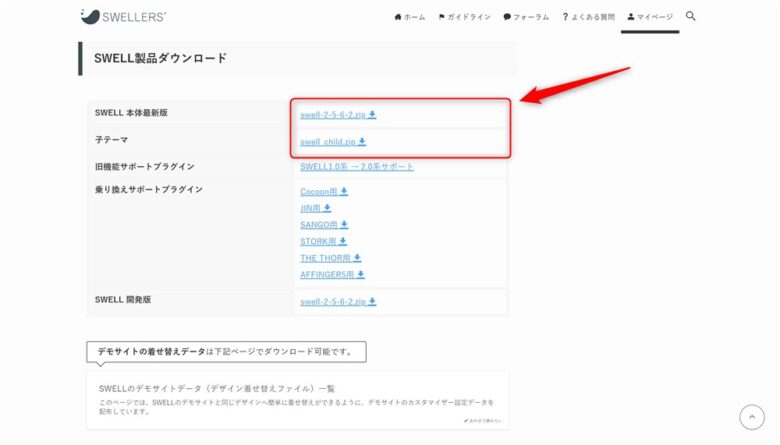Click the speech bubble icon beside フォーラム
The width and height of the screenshot is (780, 445).
507,17
